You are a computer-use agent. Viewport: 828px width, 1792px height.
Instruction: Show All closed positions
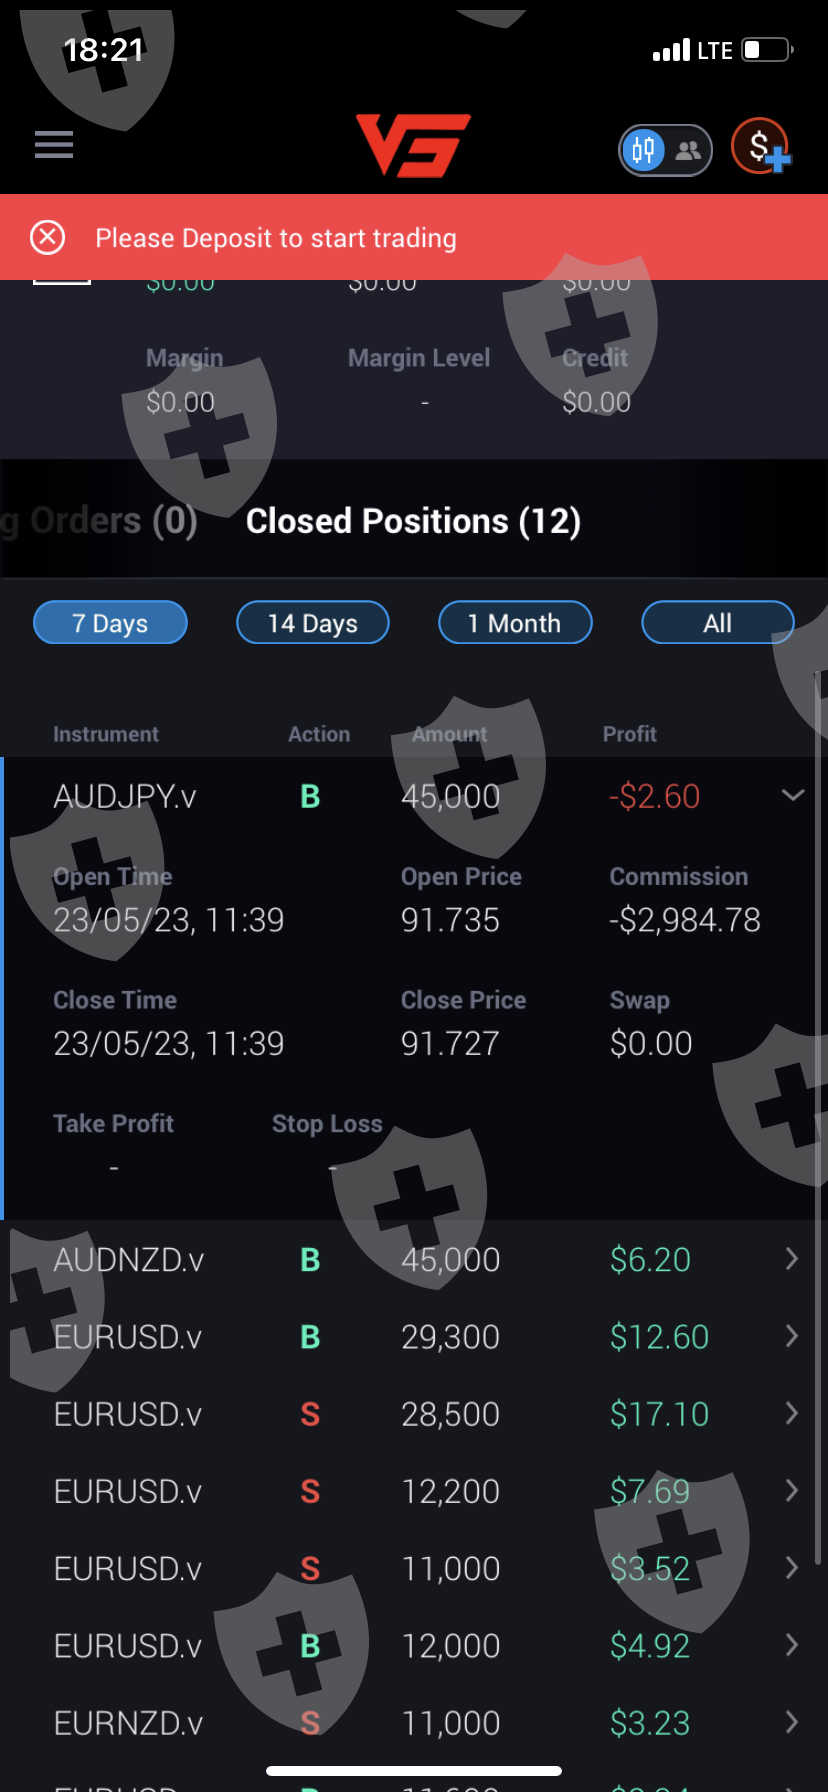[717, 623]
